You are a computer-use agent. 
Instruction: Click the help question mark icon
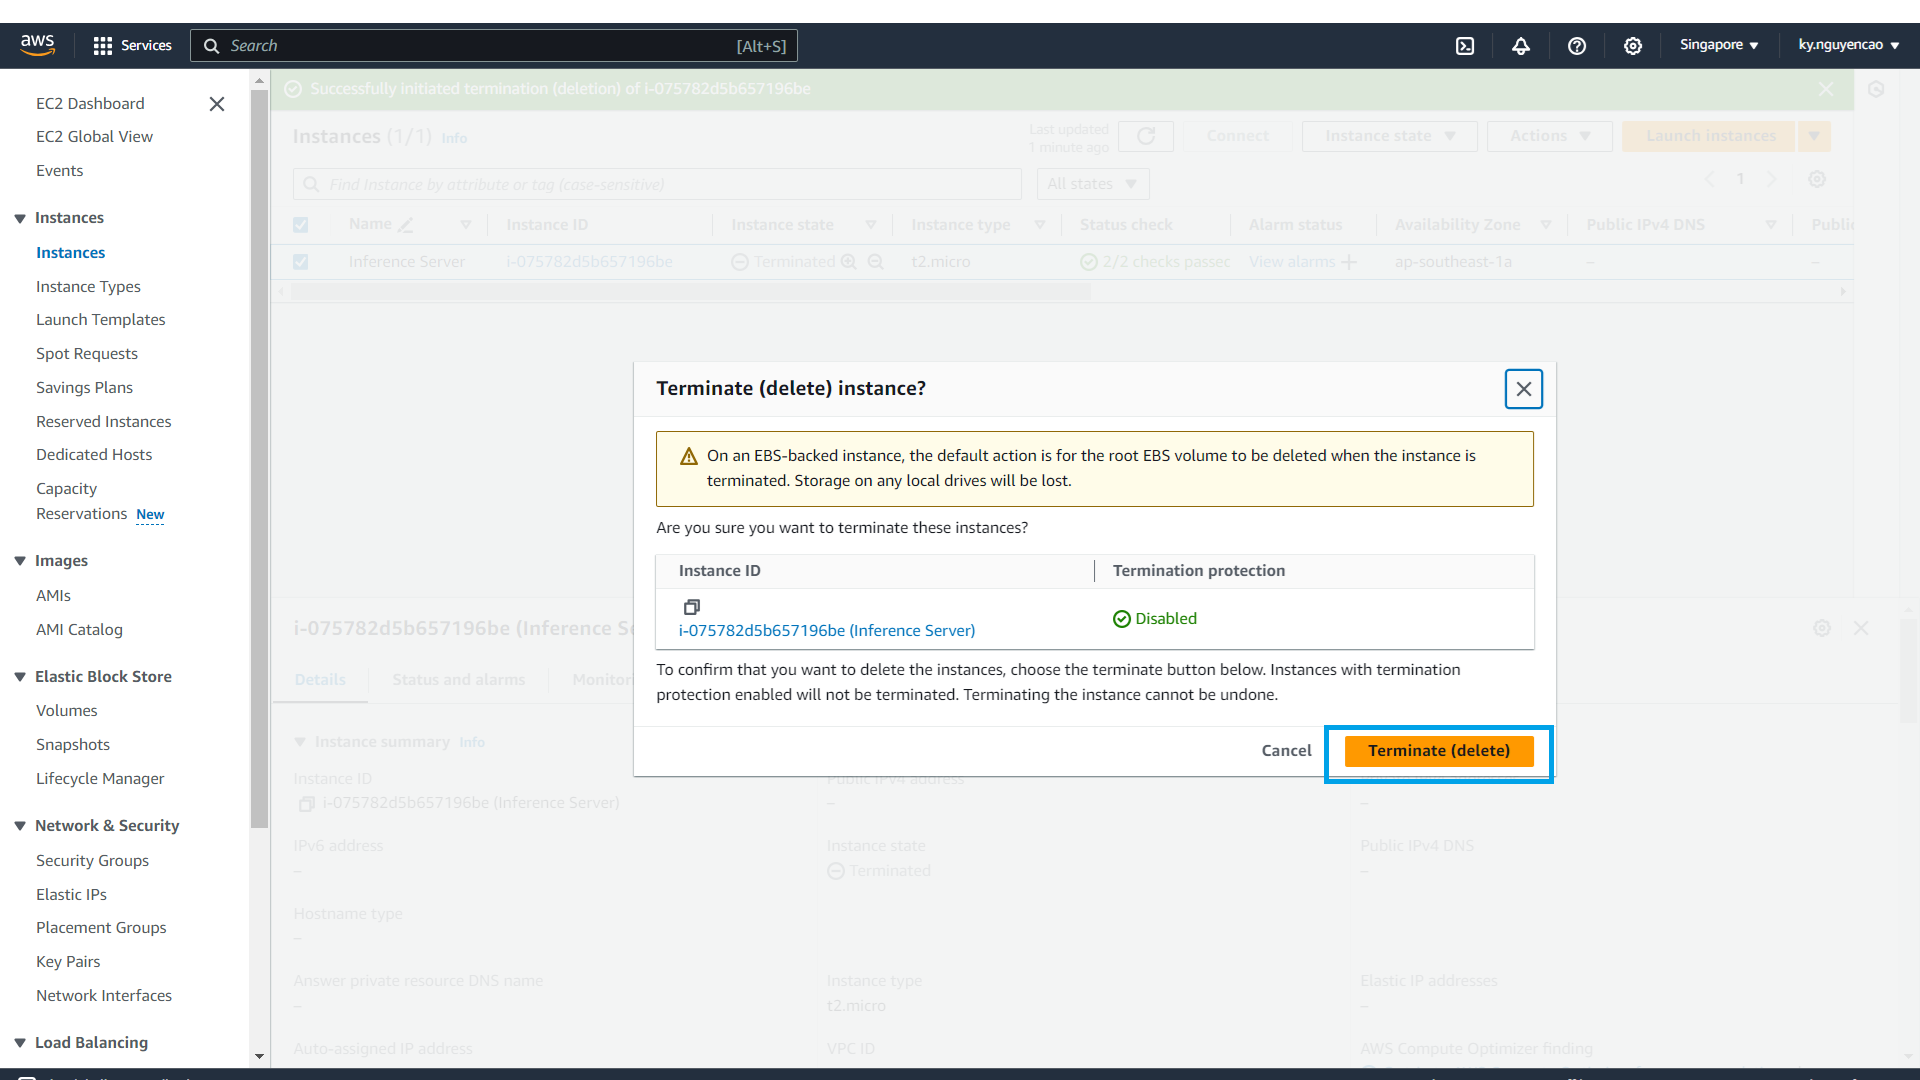pos(1576,45)
